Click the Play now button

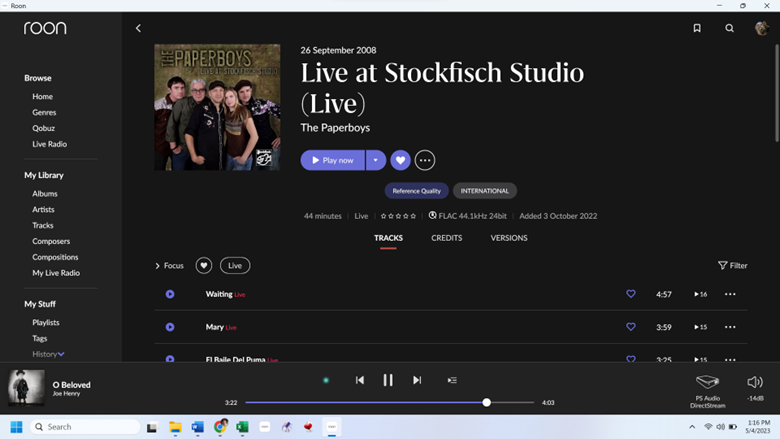(332, 160)
